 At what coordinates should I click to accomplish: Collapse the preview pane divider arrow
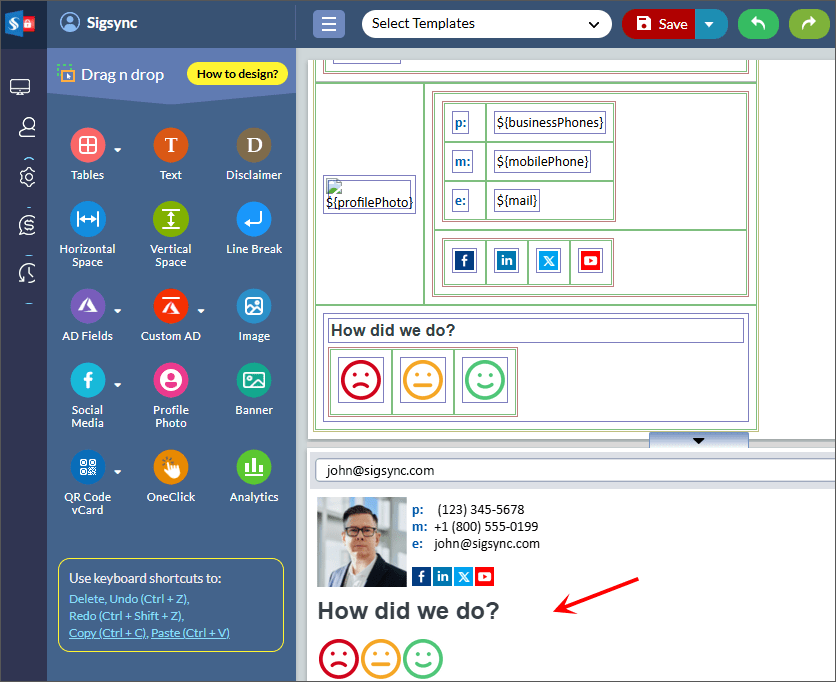tap(698, 440)
